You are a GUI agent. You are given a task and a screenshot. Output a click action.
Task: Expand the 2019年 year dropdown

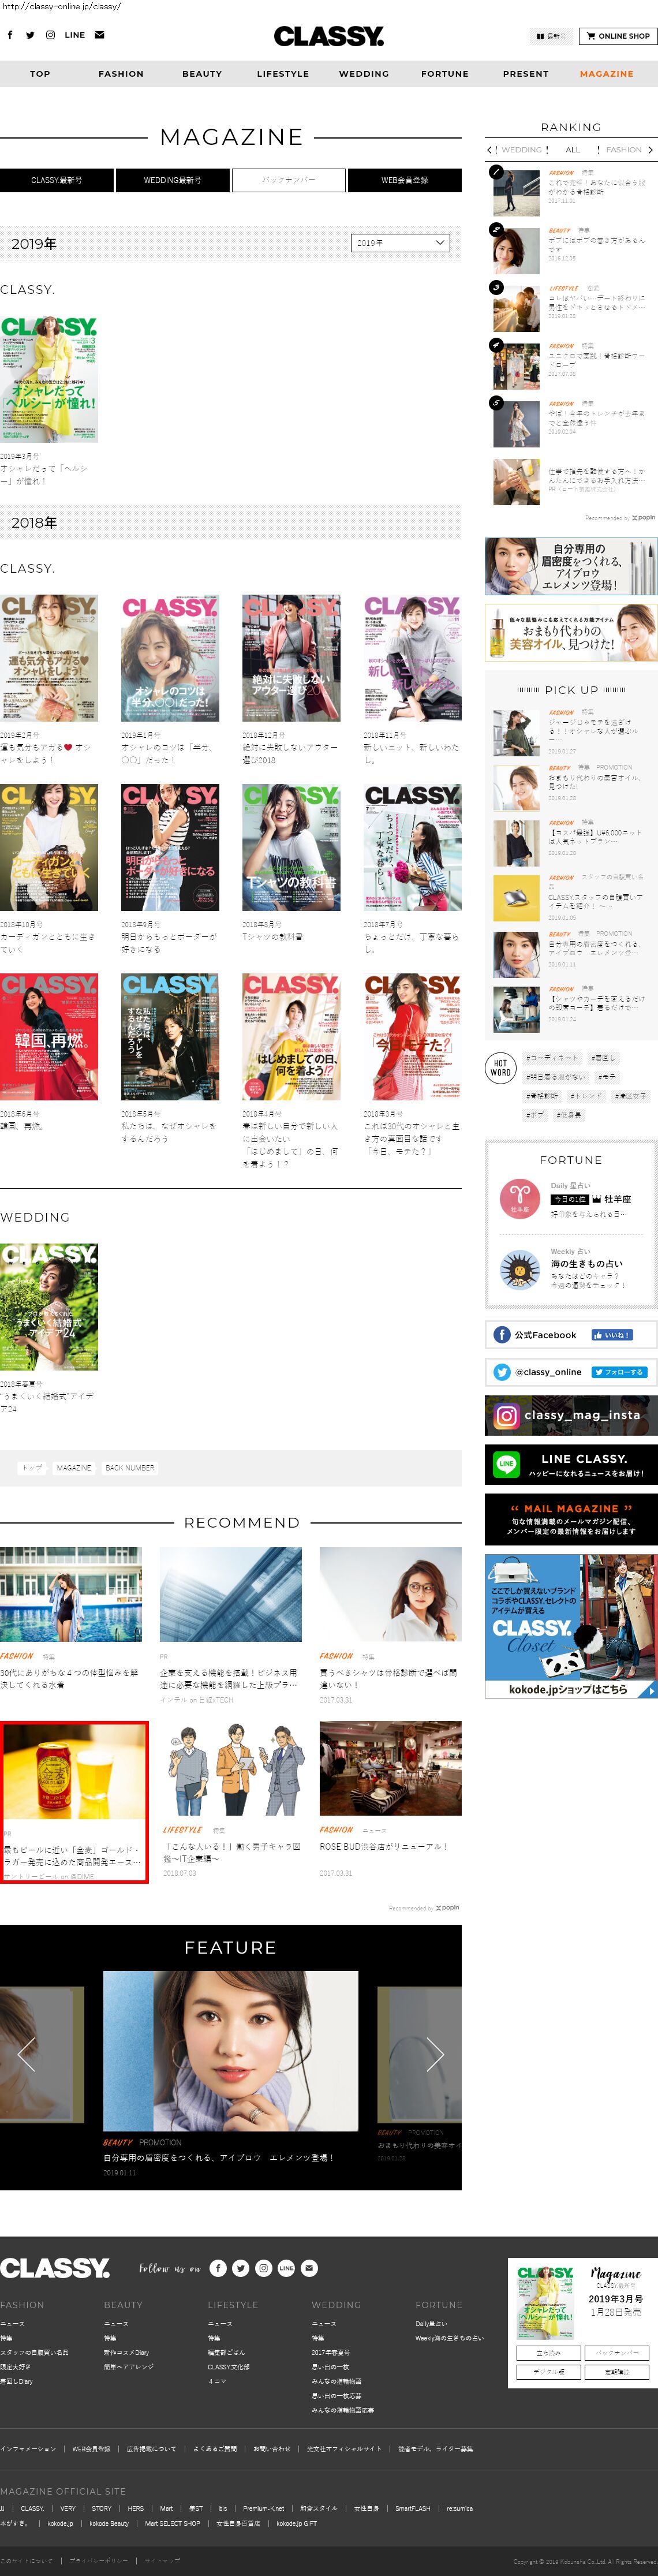(401, 243)
